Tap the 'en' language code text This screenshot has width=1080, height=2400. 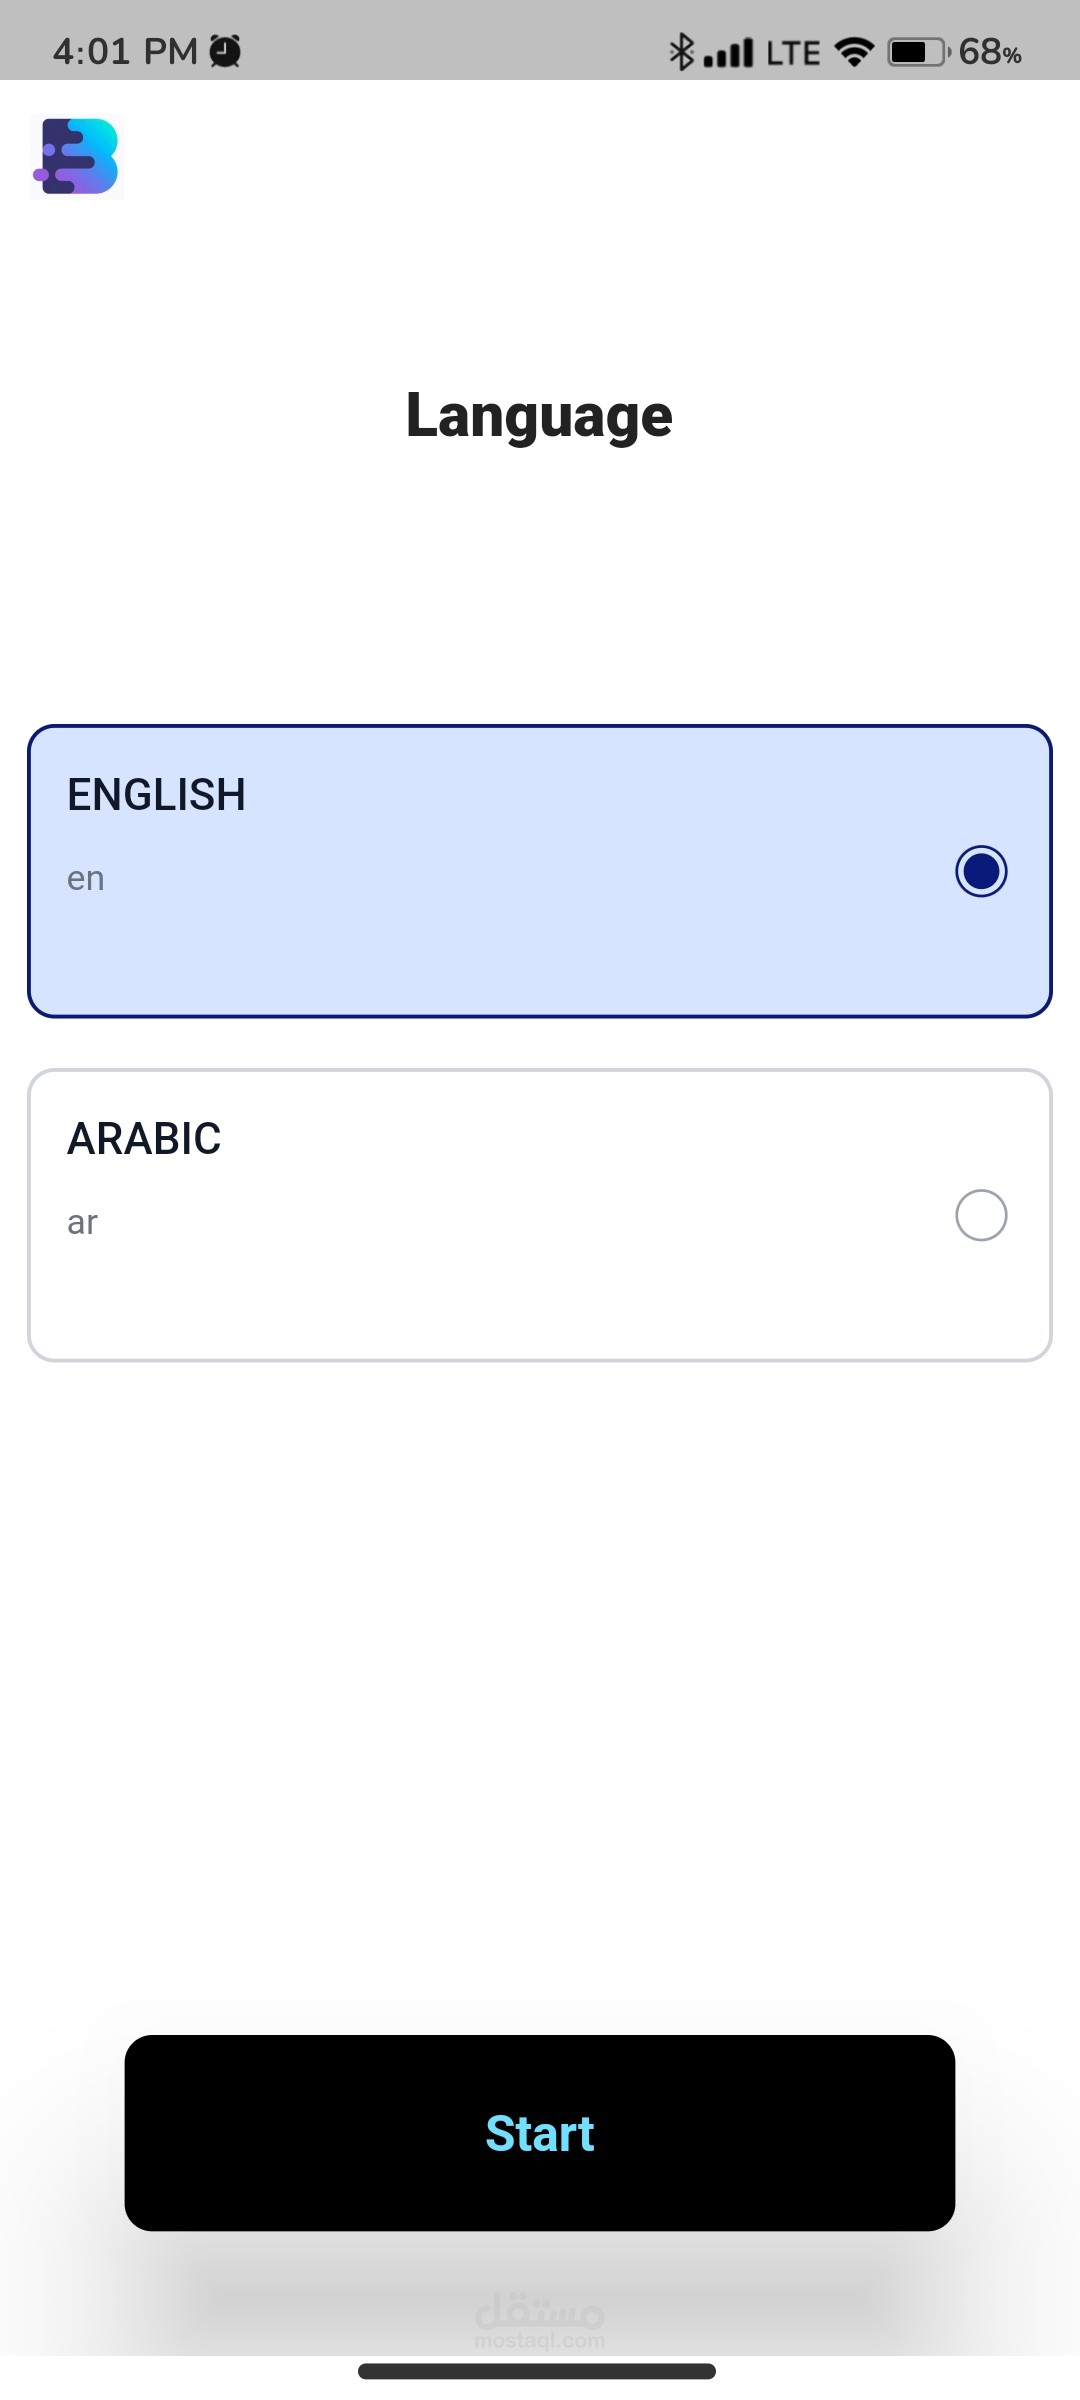coord(86,879)
